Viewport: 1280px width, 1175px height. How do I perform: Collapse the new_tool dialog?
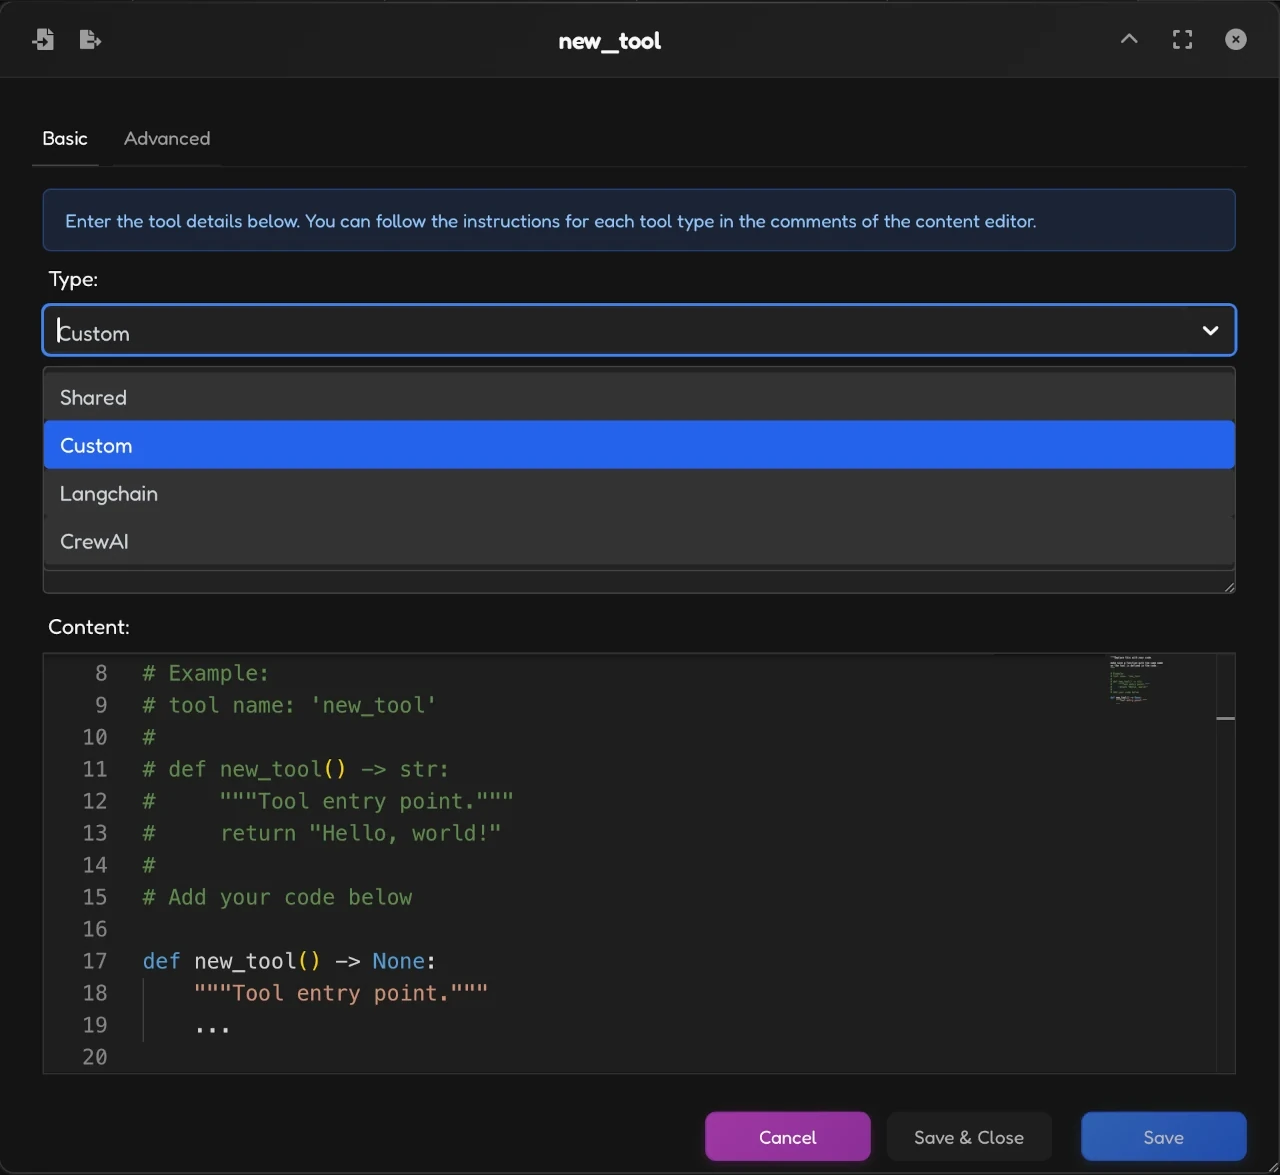coord(1128,39)
